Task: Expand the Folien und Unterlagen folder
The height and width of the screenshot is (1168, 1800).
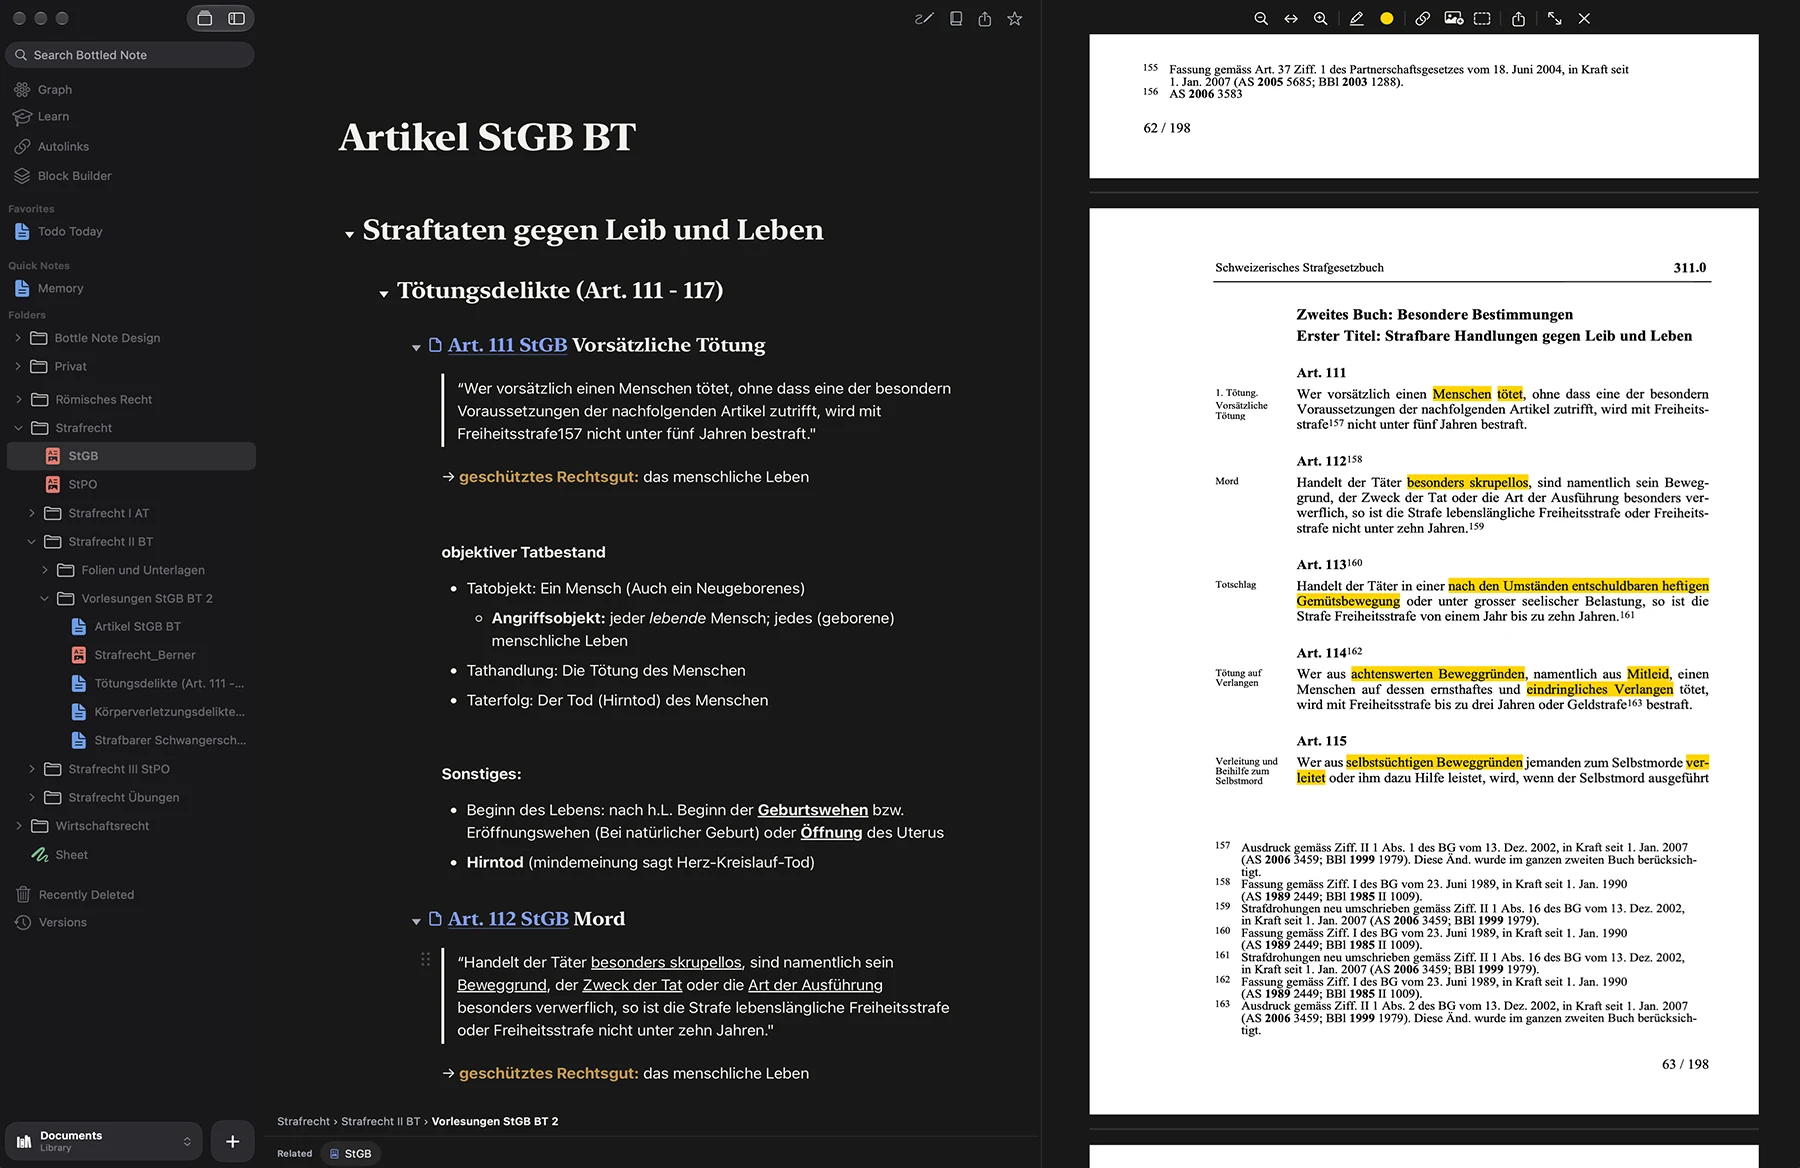Action: 44,570
